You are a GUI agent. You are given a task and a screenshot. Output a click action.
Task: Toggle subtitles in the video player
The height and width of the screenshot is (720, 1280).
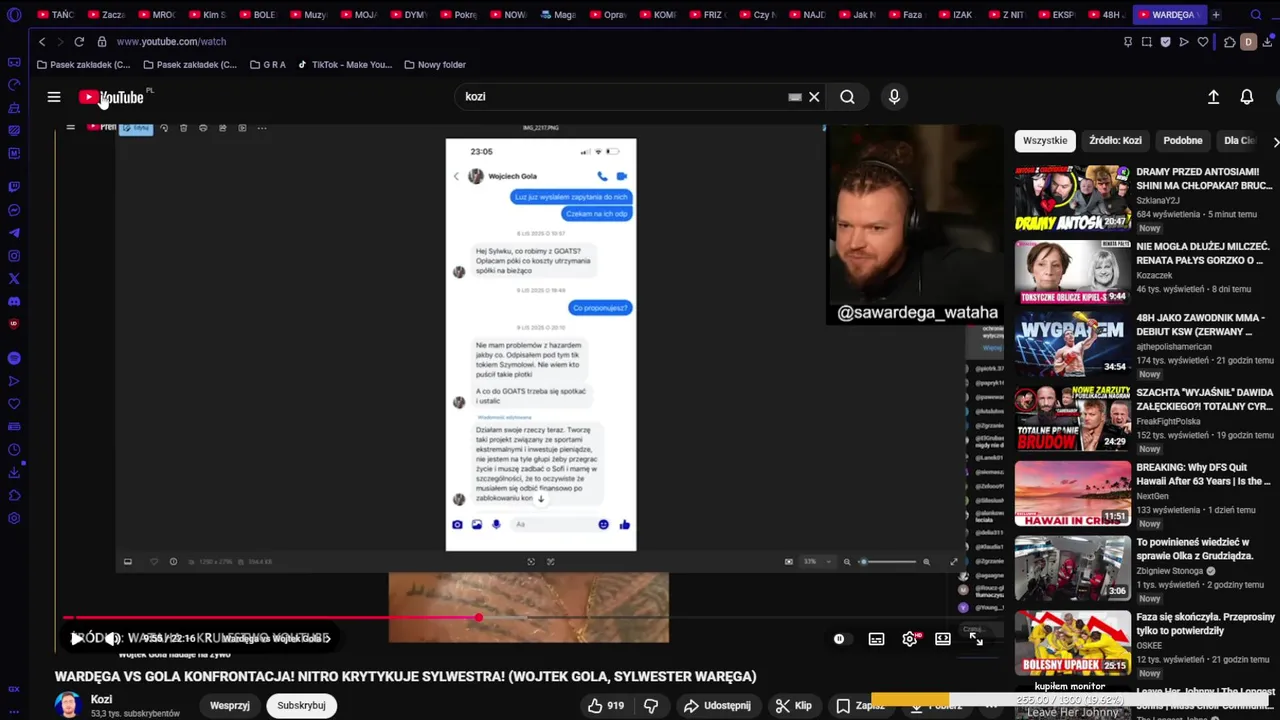coord(876,639)
